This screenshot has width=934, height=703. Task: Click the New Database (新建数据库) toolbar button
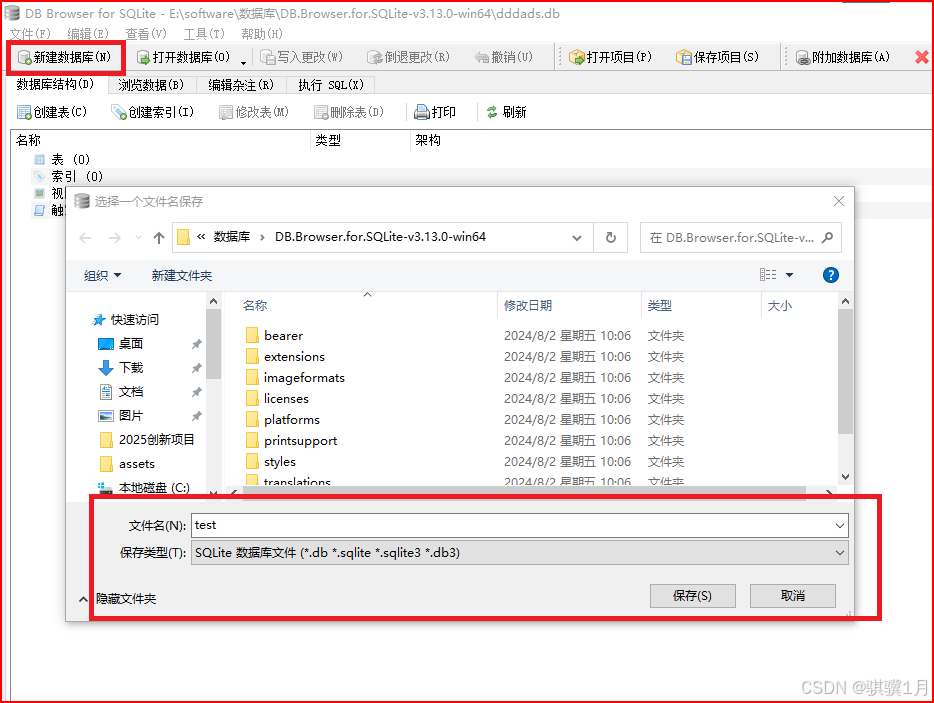[x=64, y=57]
